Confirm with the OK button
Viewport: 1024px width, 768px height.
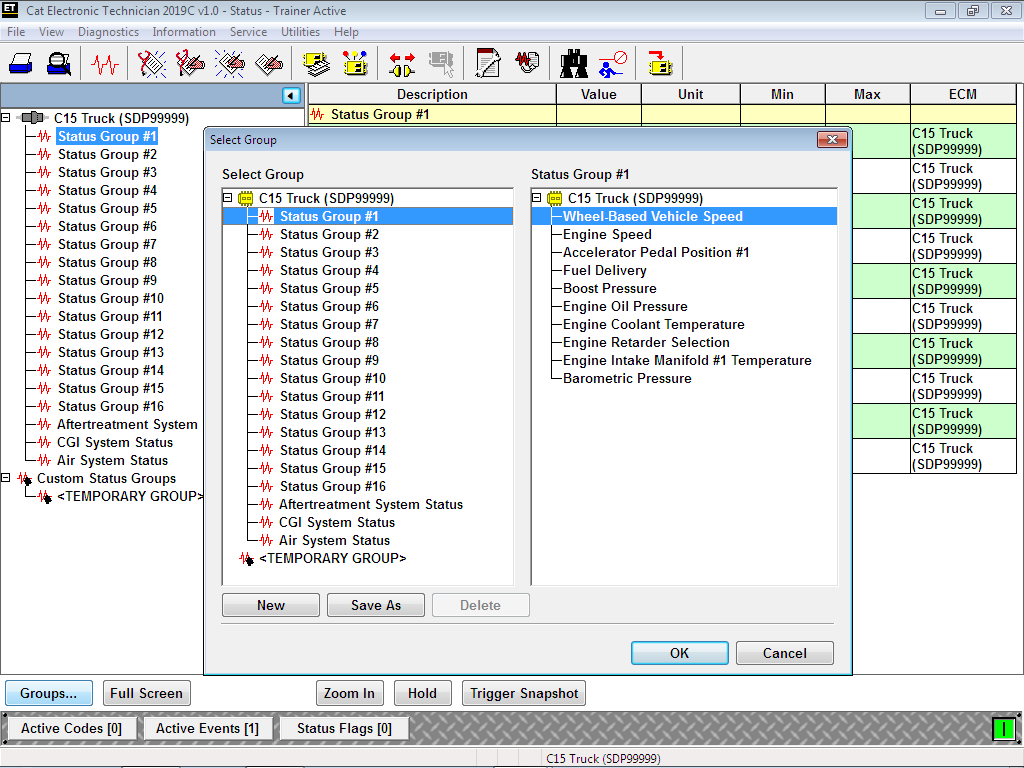(x=679, y=652)
